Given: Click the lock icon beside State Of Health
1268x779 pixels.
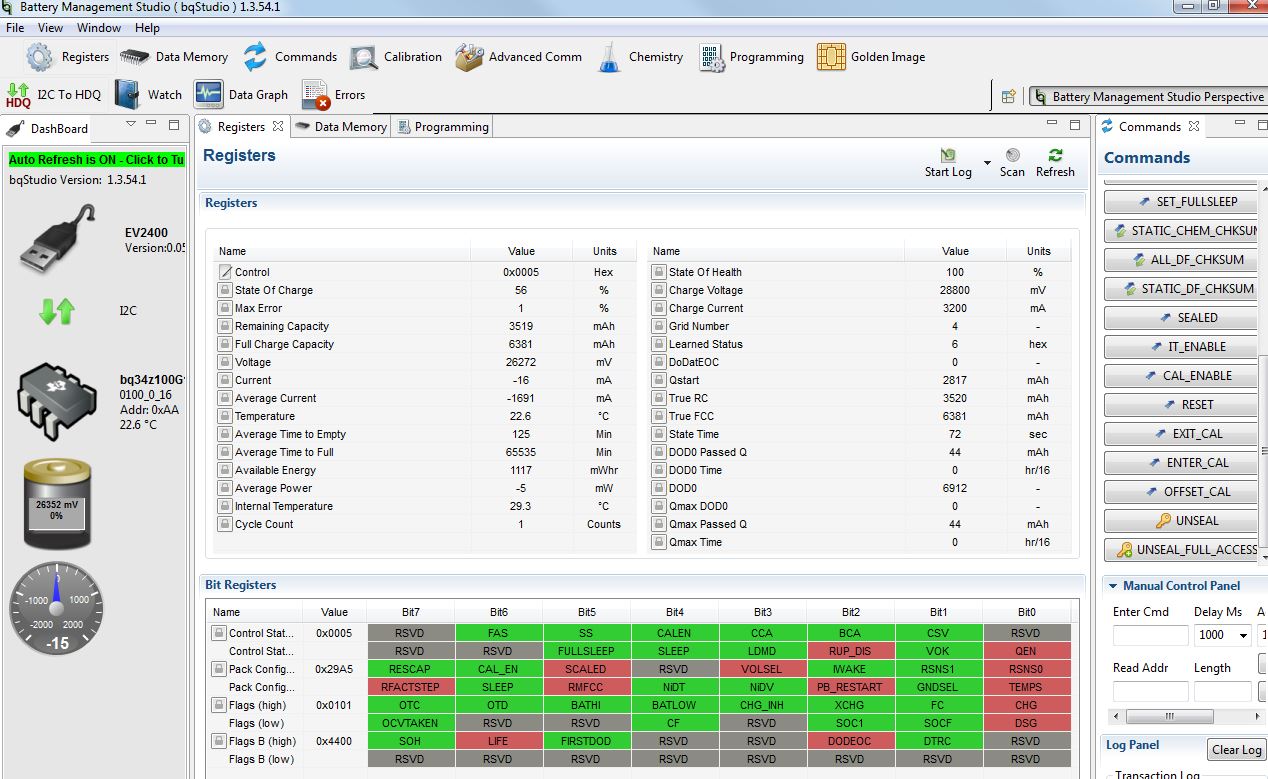Looking at the screenshot, I should click(x=658, y=272).
